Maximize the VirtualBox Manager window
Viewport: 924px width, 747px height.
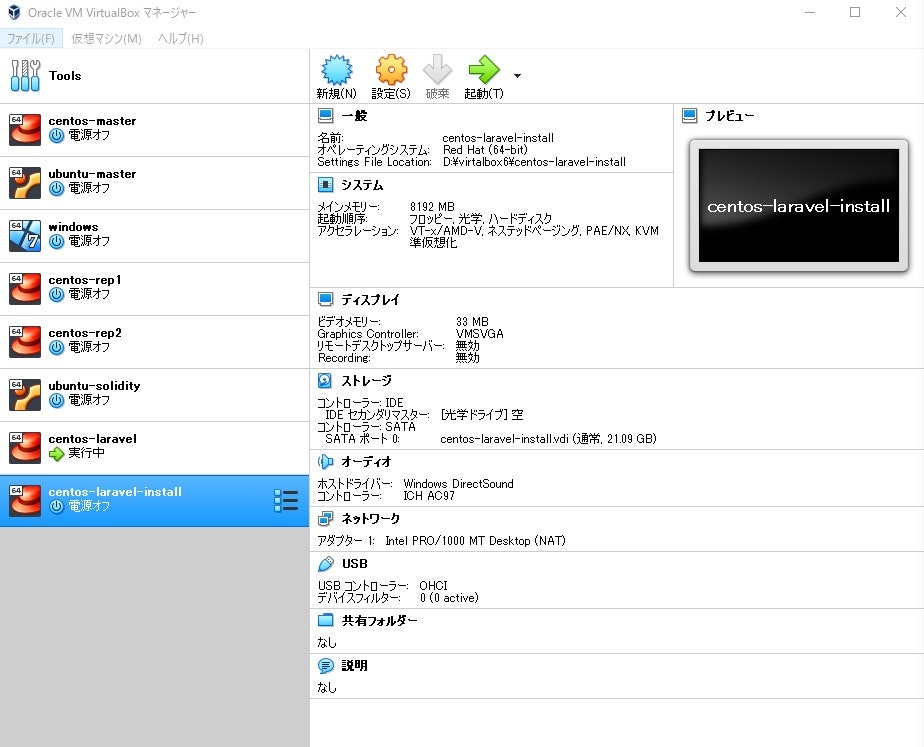click(x=855, y=12)
